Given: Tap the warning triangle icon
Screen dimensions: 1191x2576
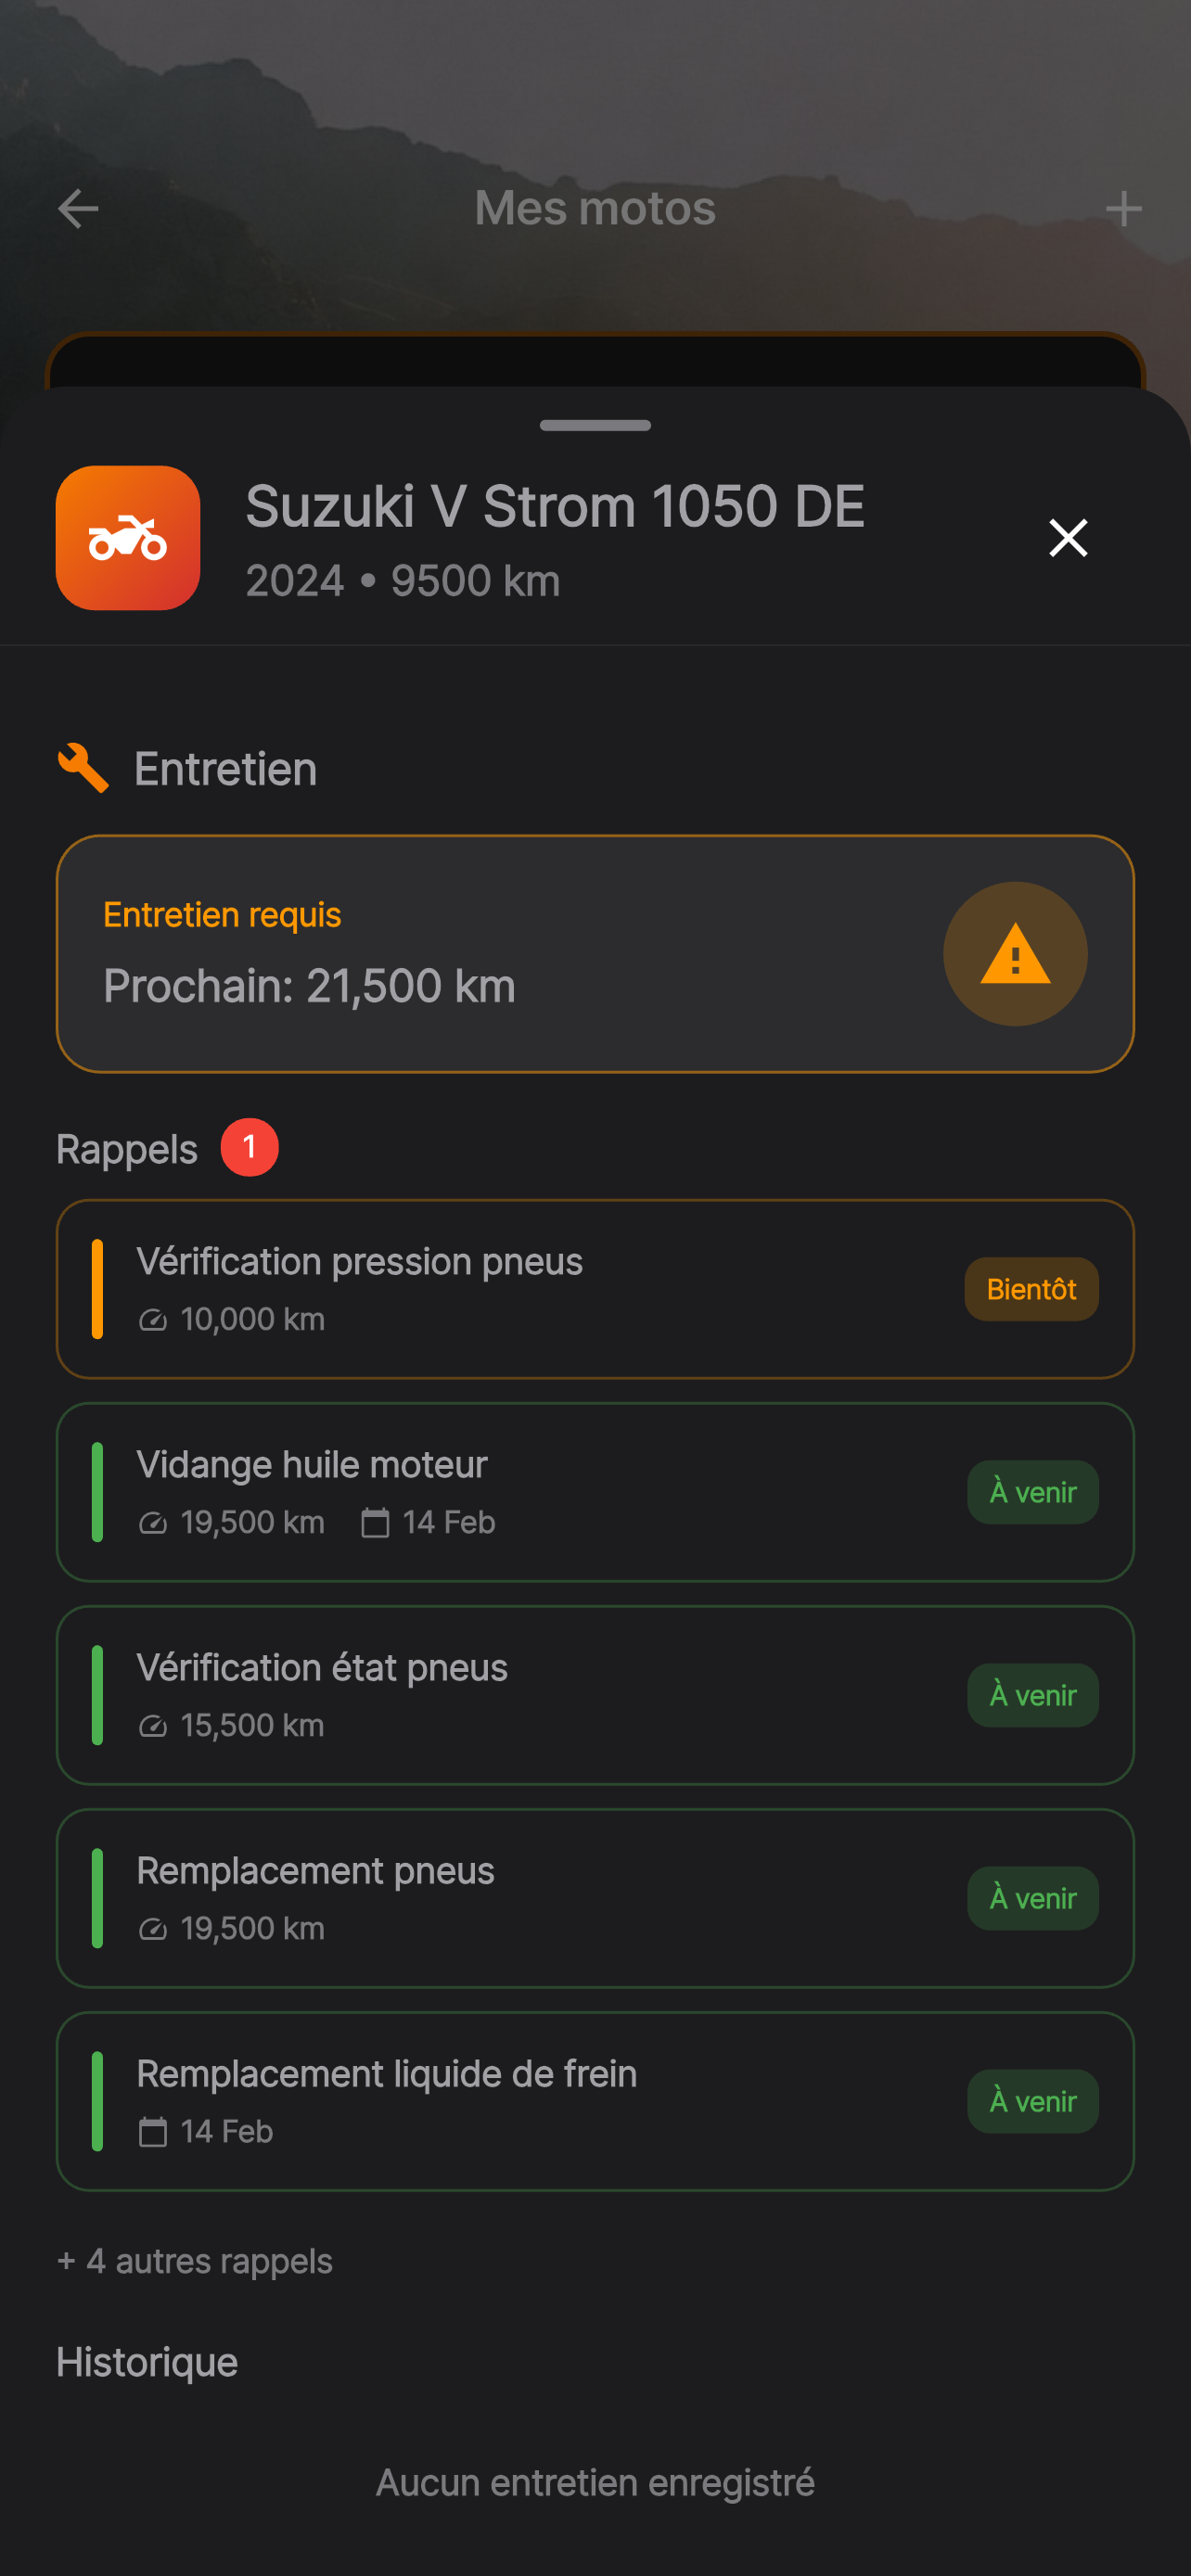Looking at the screenshot, I should 1015,954.
